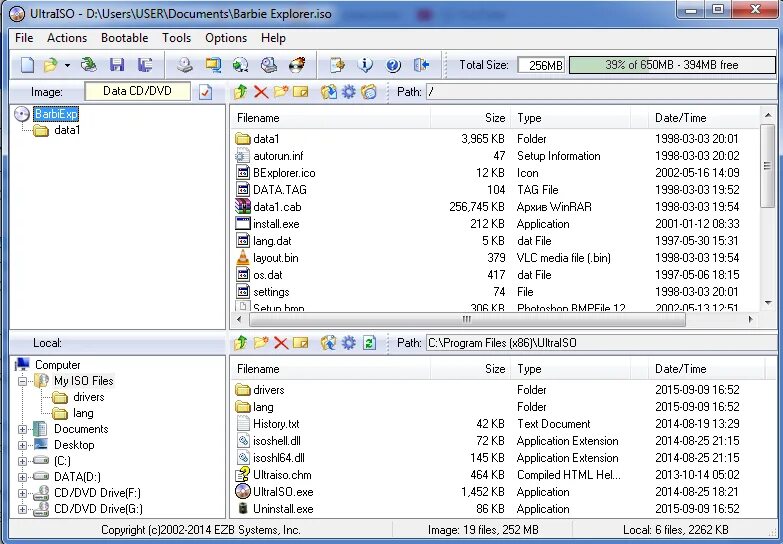Click the checkmark page icon beside Data CD/DVD

(x=205, y=92)
